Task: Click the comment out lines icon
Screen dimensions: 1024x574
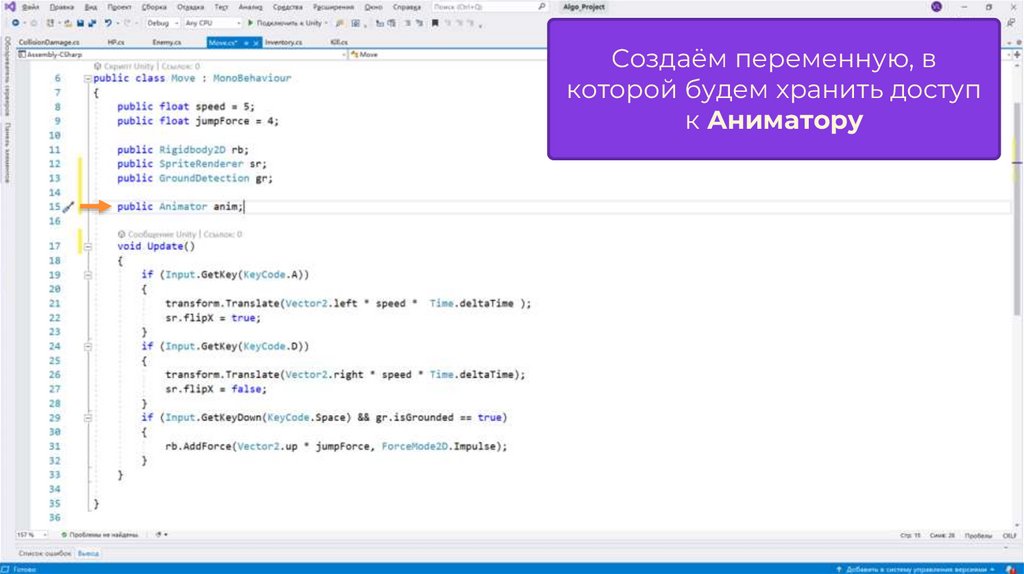Action: click(x=407, y=23)
